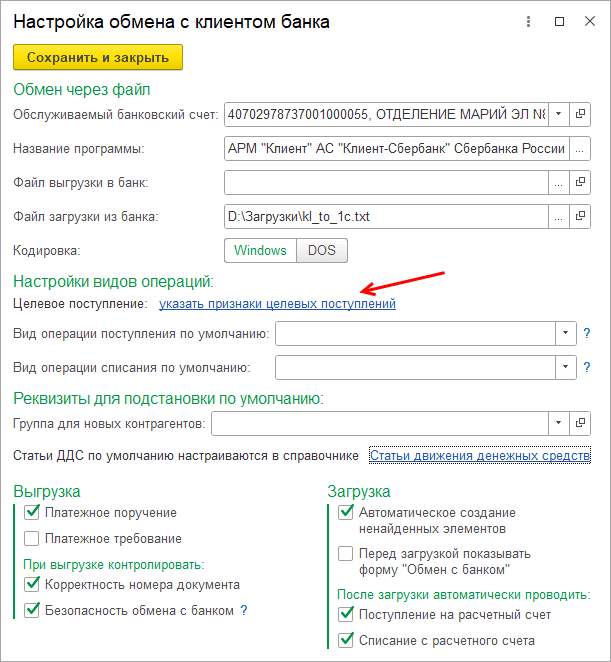Uncheck the Платежное поручение checkbox
Image resolution: width=611 pixels, height=662 pixels.
pos(31,513)
